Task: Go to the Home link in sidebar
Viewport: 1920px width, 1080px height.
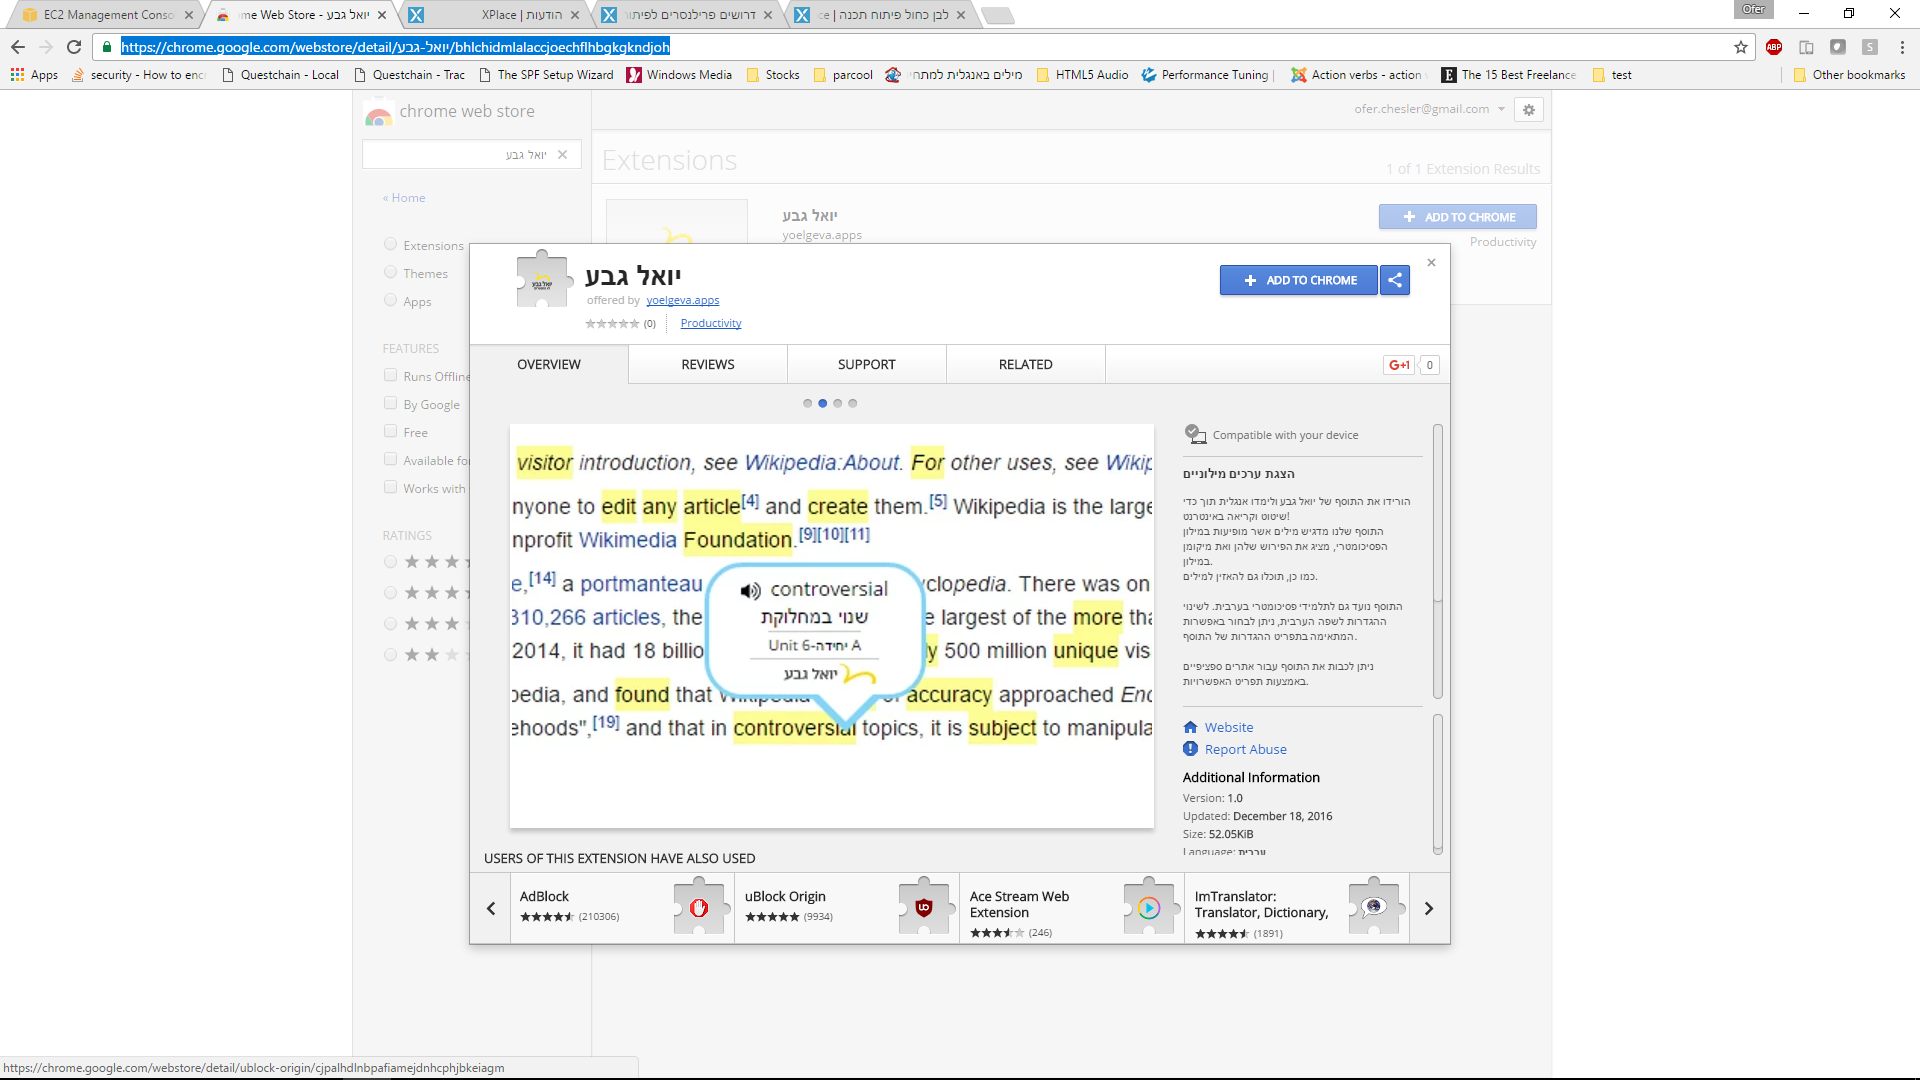Action: pos(404,198)
